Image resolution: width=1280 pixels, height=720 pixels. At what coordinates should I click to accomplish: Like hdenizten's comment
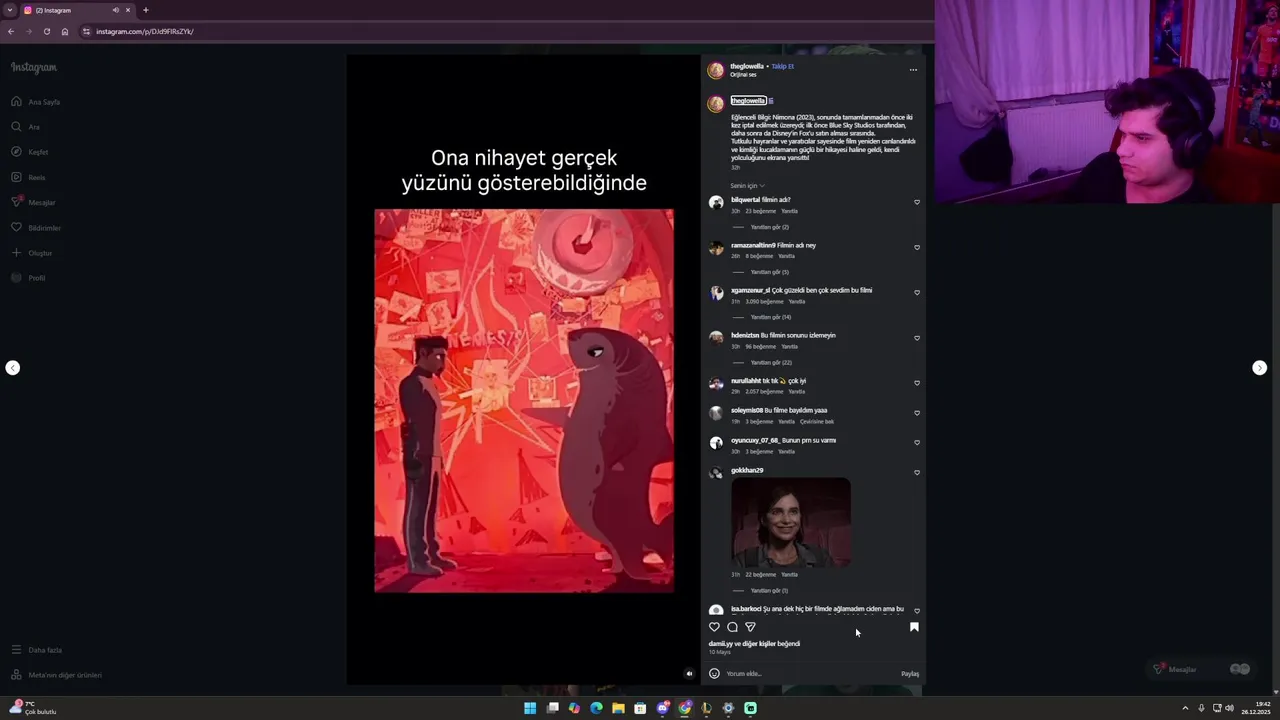(x=917, y=338)
